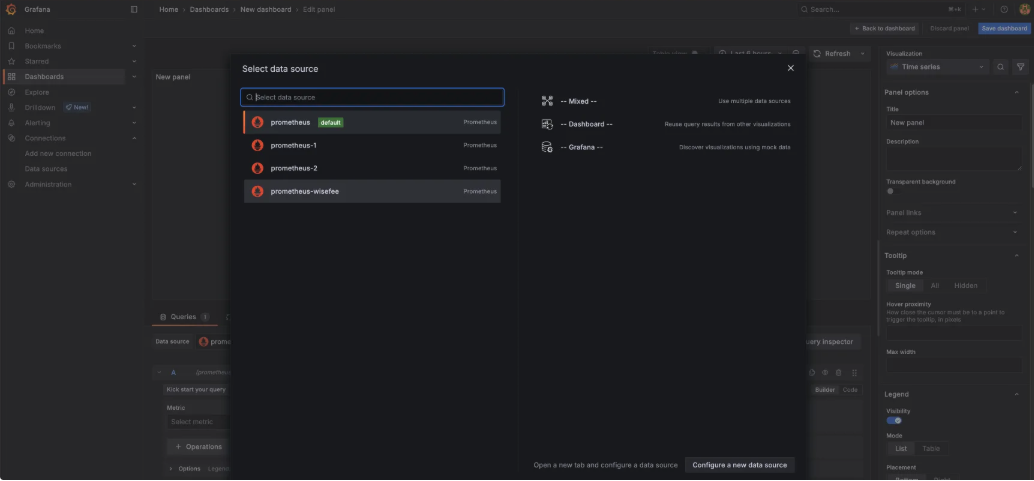Open Starred in the sidebar
This screenshot has width=1034, height=481.
pyautogui.click(x=37, y=61)
